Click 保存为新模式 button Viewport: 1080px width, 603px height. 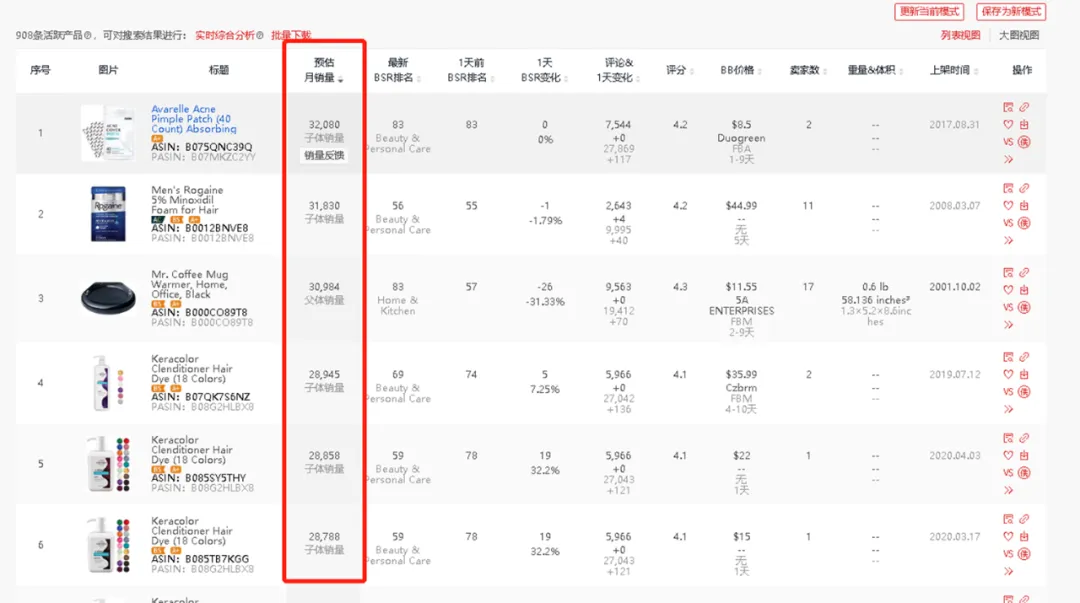click(x=1010, y=12)
